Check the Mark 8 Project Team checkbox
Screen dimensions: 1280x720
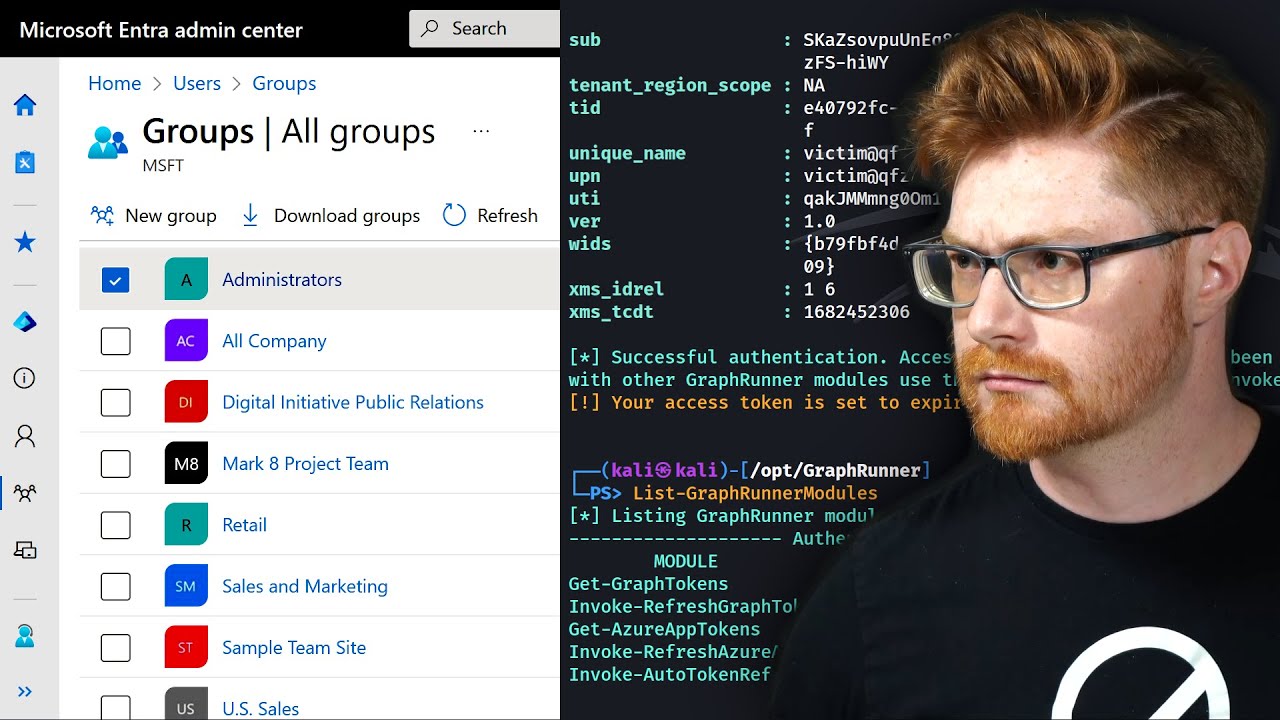click(116, 464)
